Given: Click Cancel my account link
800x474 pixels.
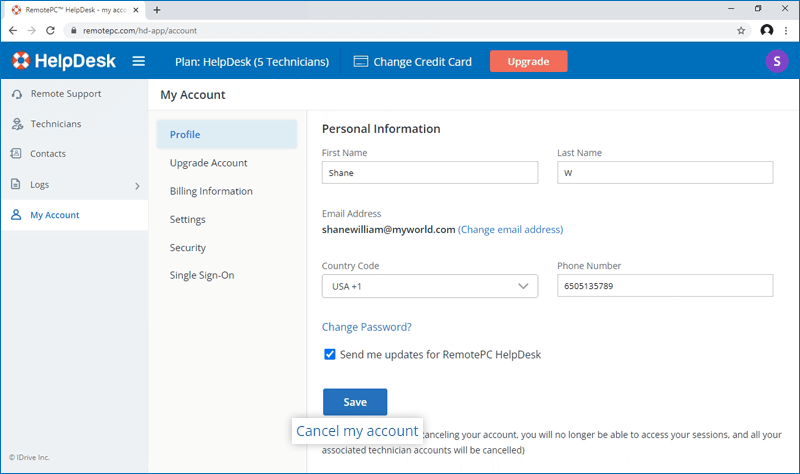Looking at the screenshot, I should point(357,431).
